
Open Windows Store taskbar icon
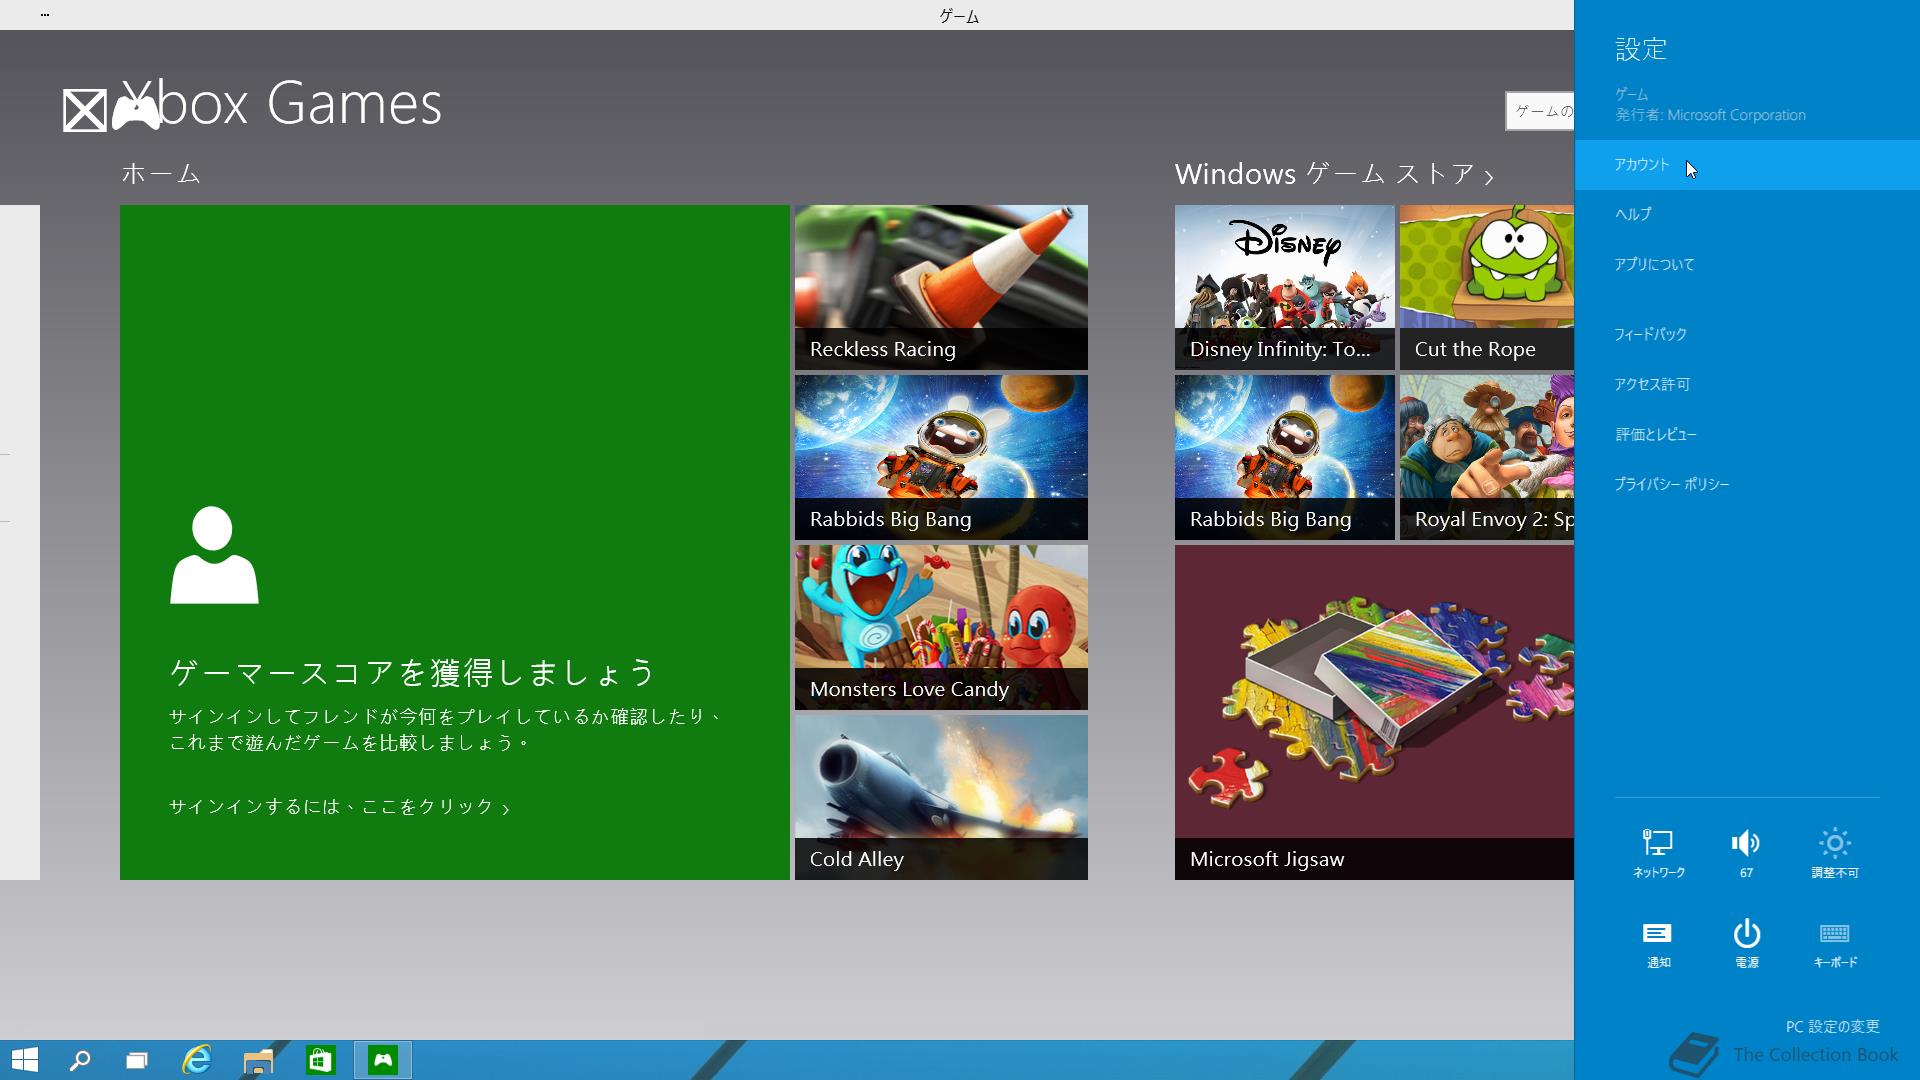[320, 1060]
